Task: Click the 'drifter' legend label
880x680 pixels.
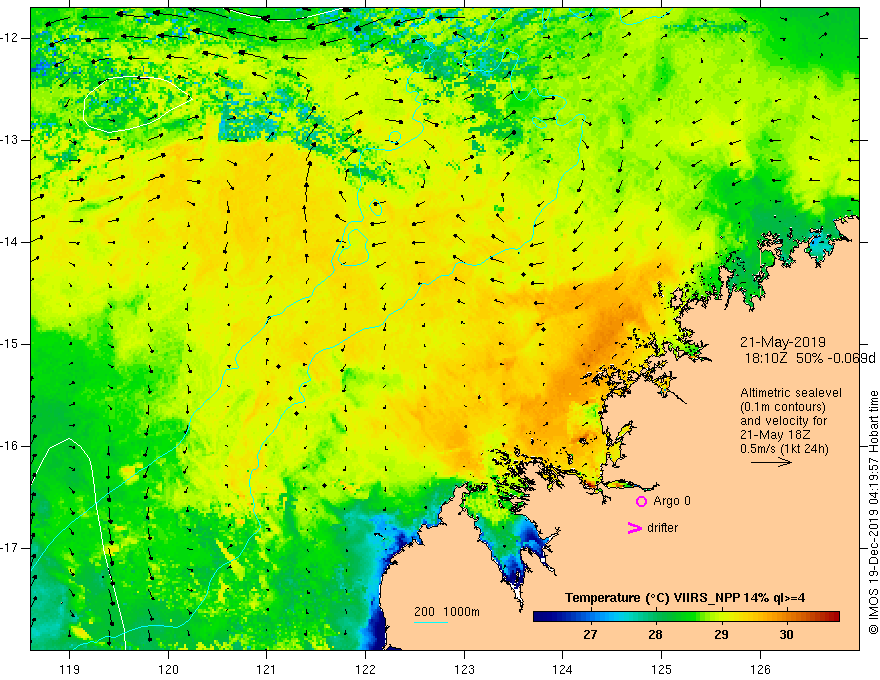Action: (662, 527)
